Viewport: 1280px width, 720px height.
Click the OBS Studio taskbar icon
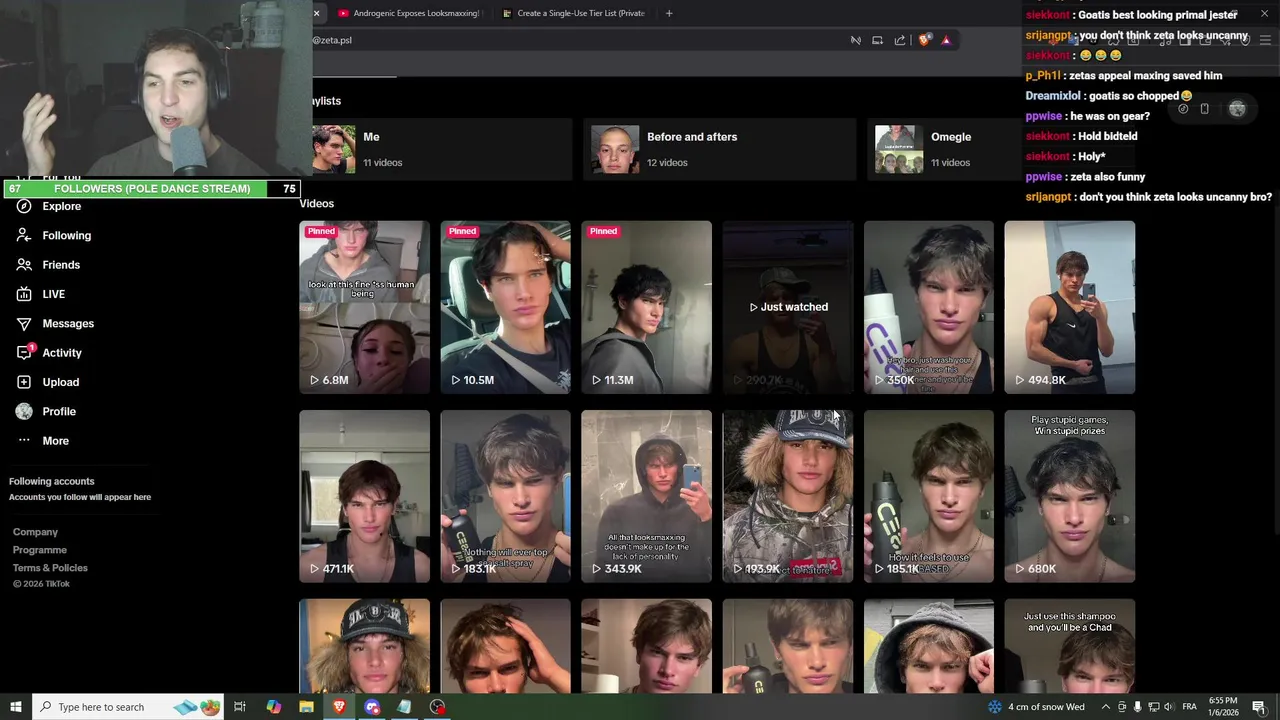point(438,707)
